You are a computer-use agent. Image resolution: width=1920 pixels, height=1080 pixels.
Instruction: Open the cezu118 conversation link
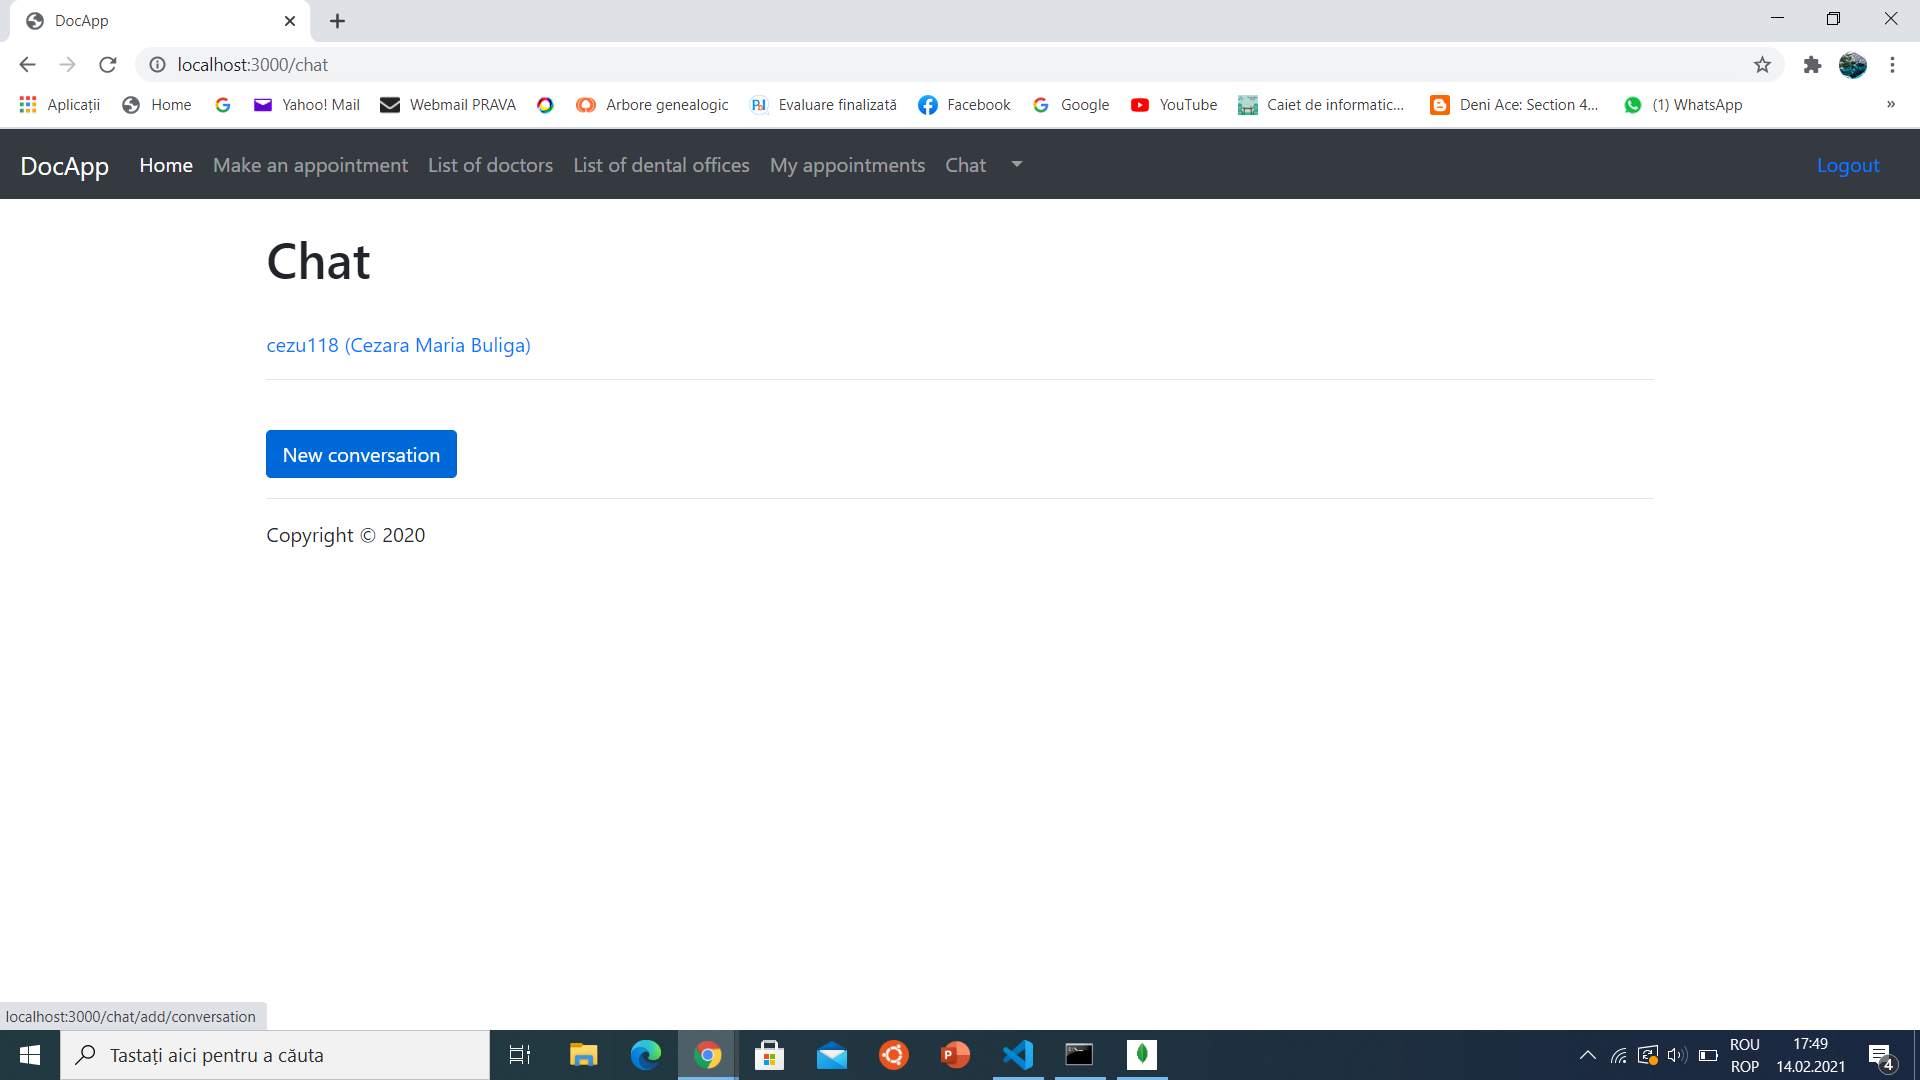(x=397, y=345)
